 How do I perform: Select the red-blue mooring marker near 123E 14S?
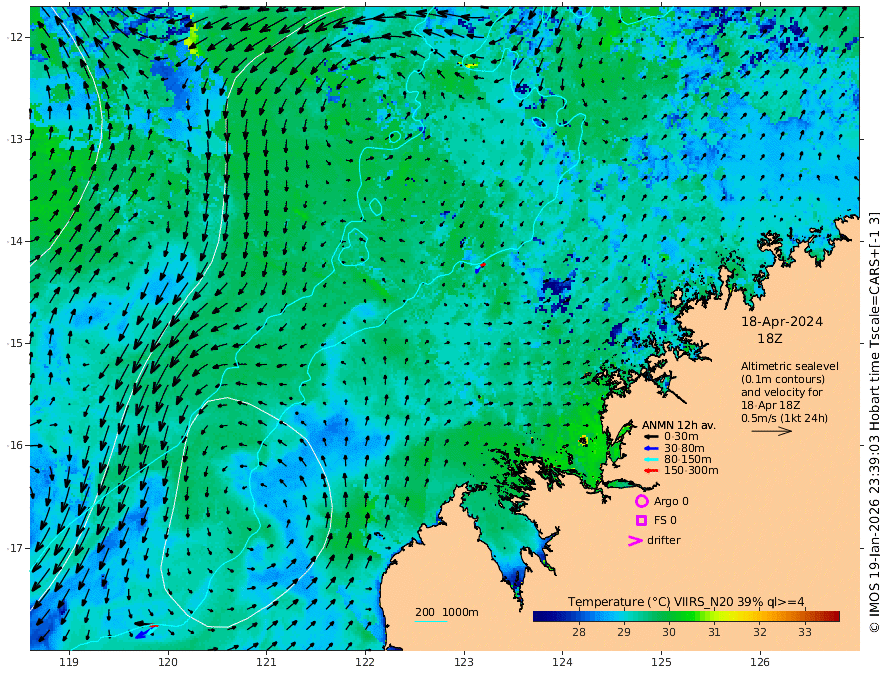pos(479,268)
